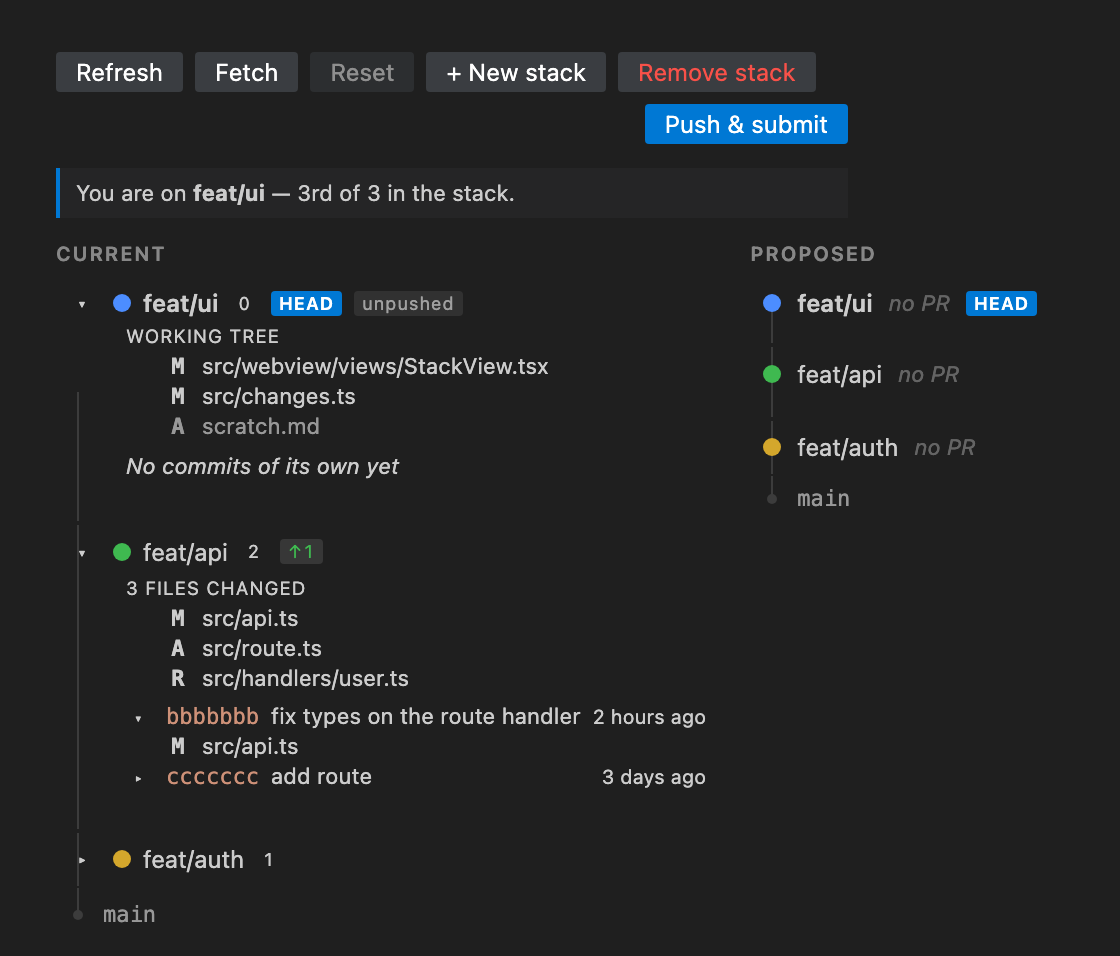Click the WORKING TREE heading

pos(203,337)
